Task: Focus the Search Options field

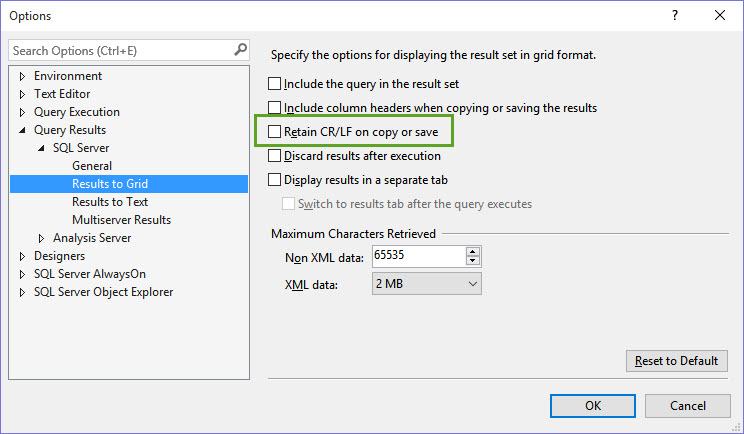Action: [121, 50]
